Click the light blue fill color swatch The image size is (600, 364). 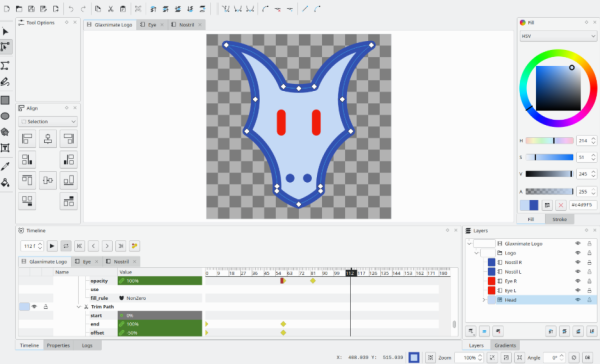(x=525, y=205)
